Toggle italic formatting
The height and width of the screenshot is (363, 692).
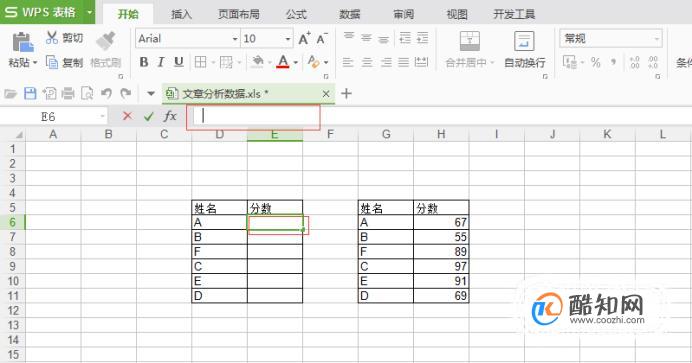tap(161, 62)
